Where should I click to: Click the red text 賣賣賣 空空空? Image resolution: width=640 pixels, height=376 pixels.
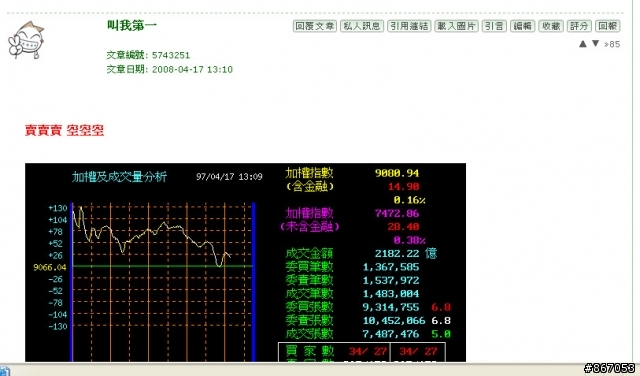tap(64, 131)
